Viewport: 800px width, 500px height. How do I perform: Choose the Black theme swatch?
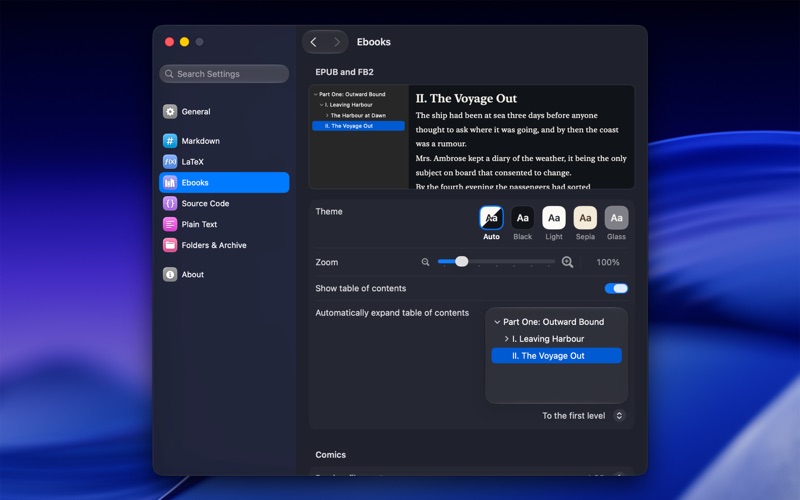pos(522,218)
